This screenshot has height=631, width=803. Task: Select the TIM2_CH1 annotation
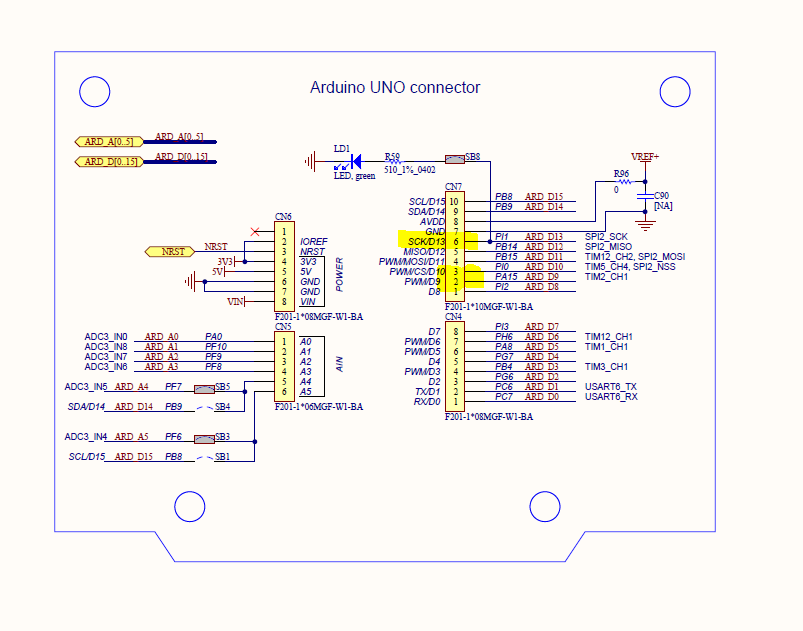606,277
